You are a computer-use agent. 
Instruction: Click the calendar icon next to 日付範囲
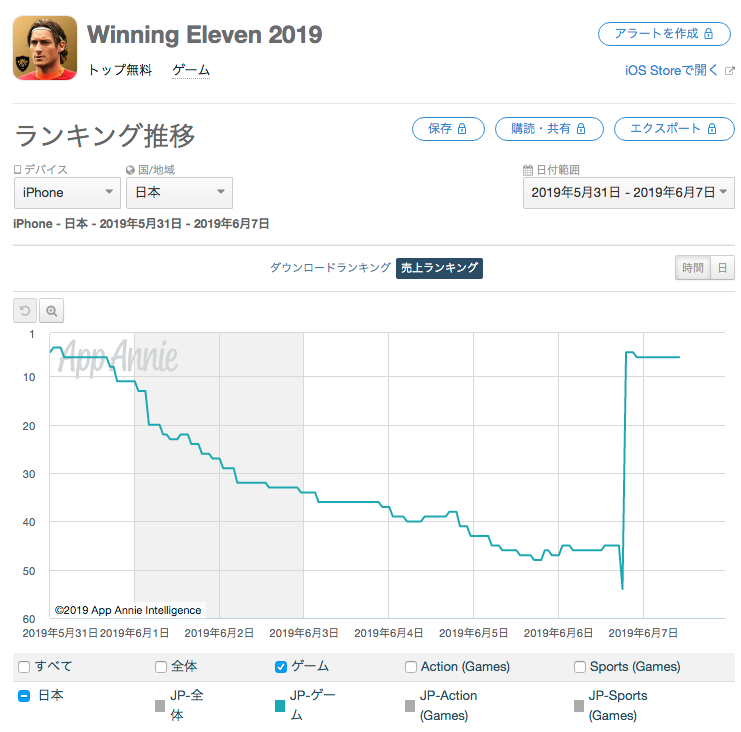[528, 170]
